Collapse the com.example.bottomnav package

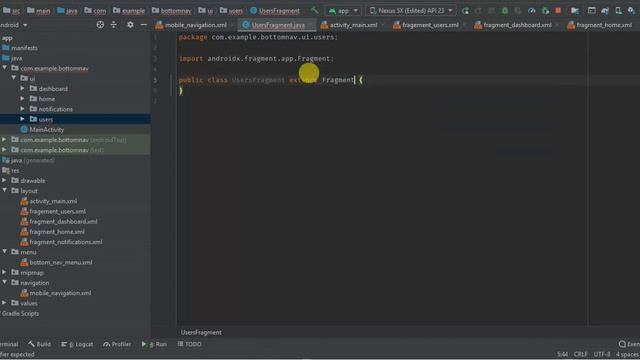point(4,68)
